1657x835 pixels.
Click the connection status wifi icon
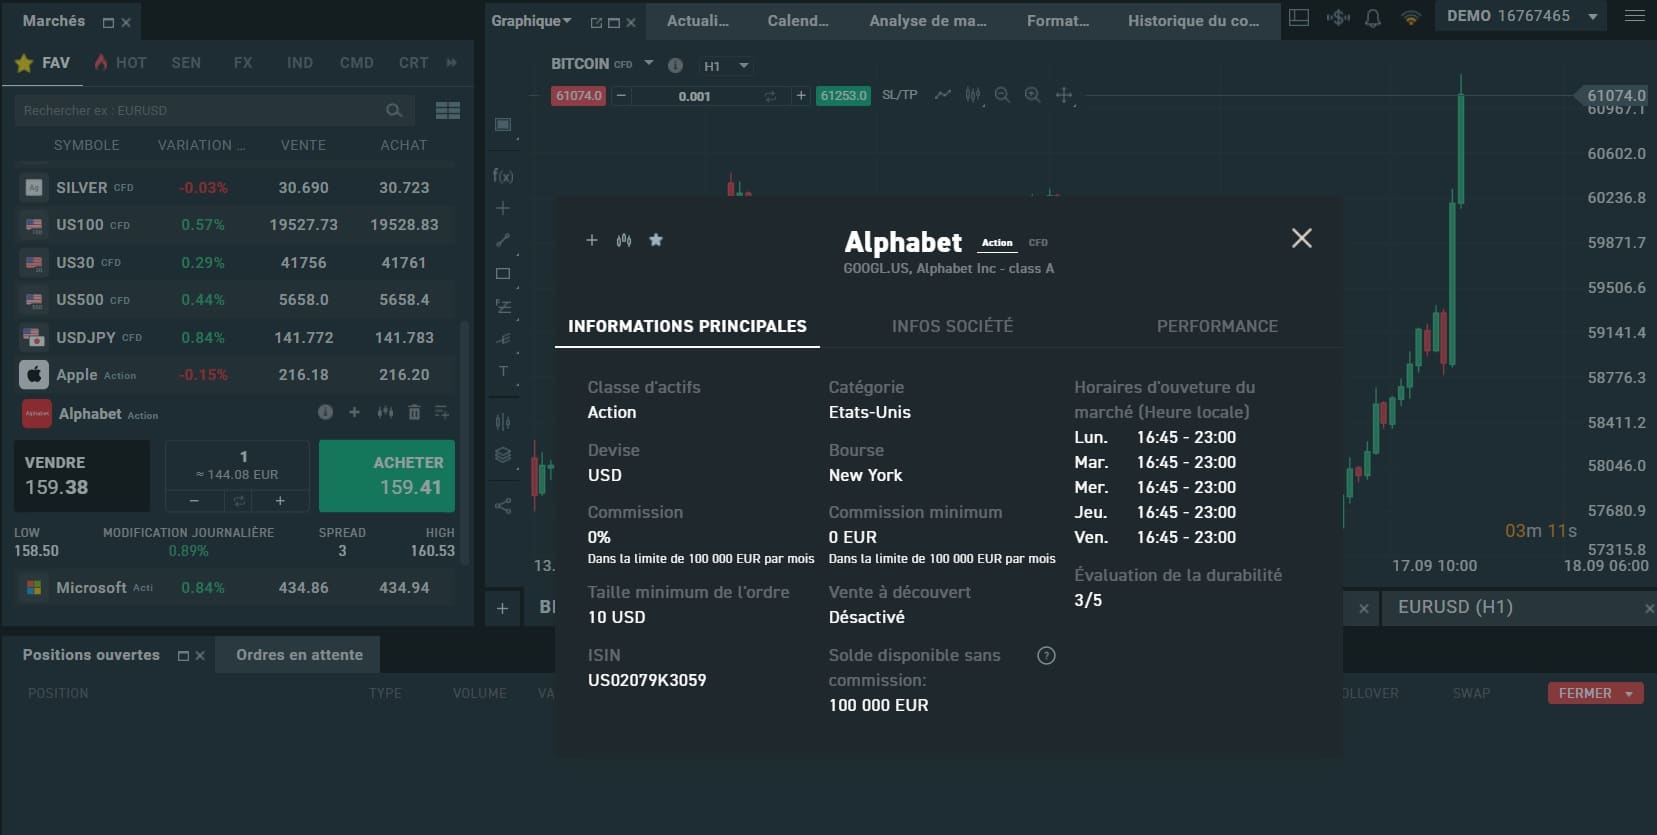click(1410, 17)
